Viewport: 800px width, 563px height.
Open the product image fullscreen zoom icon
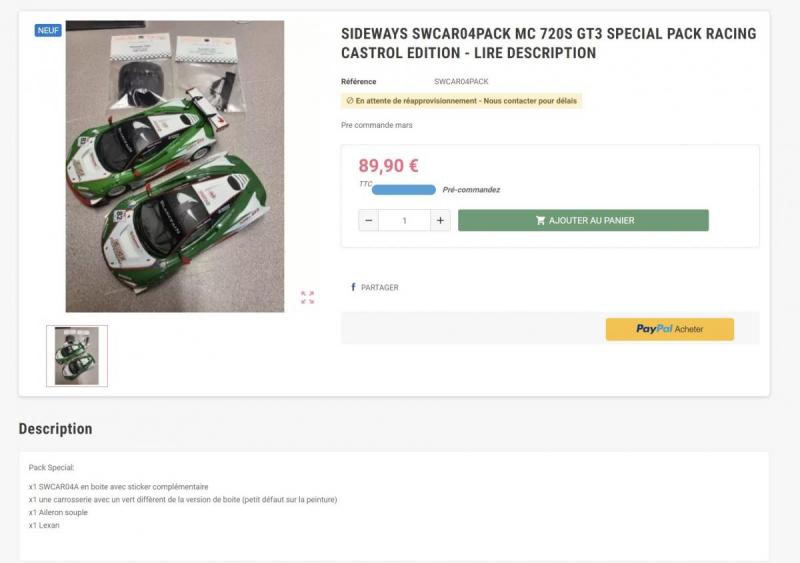(x=307, y=297)
